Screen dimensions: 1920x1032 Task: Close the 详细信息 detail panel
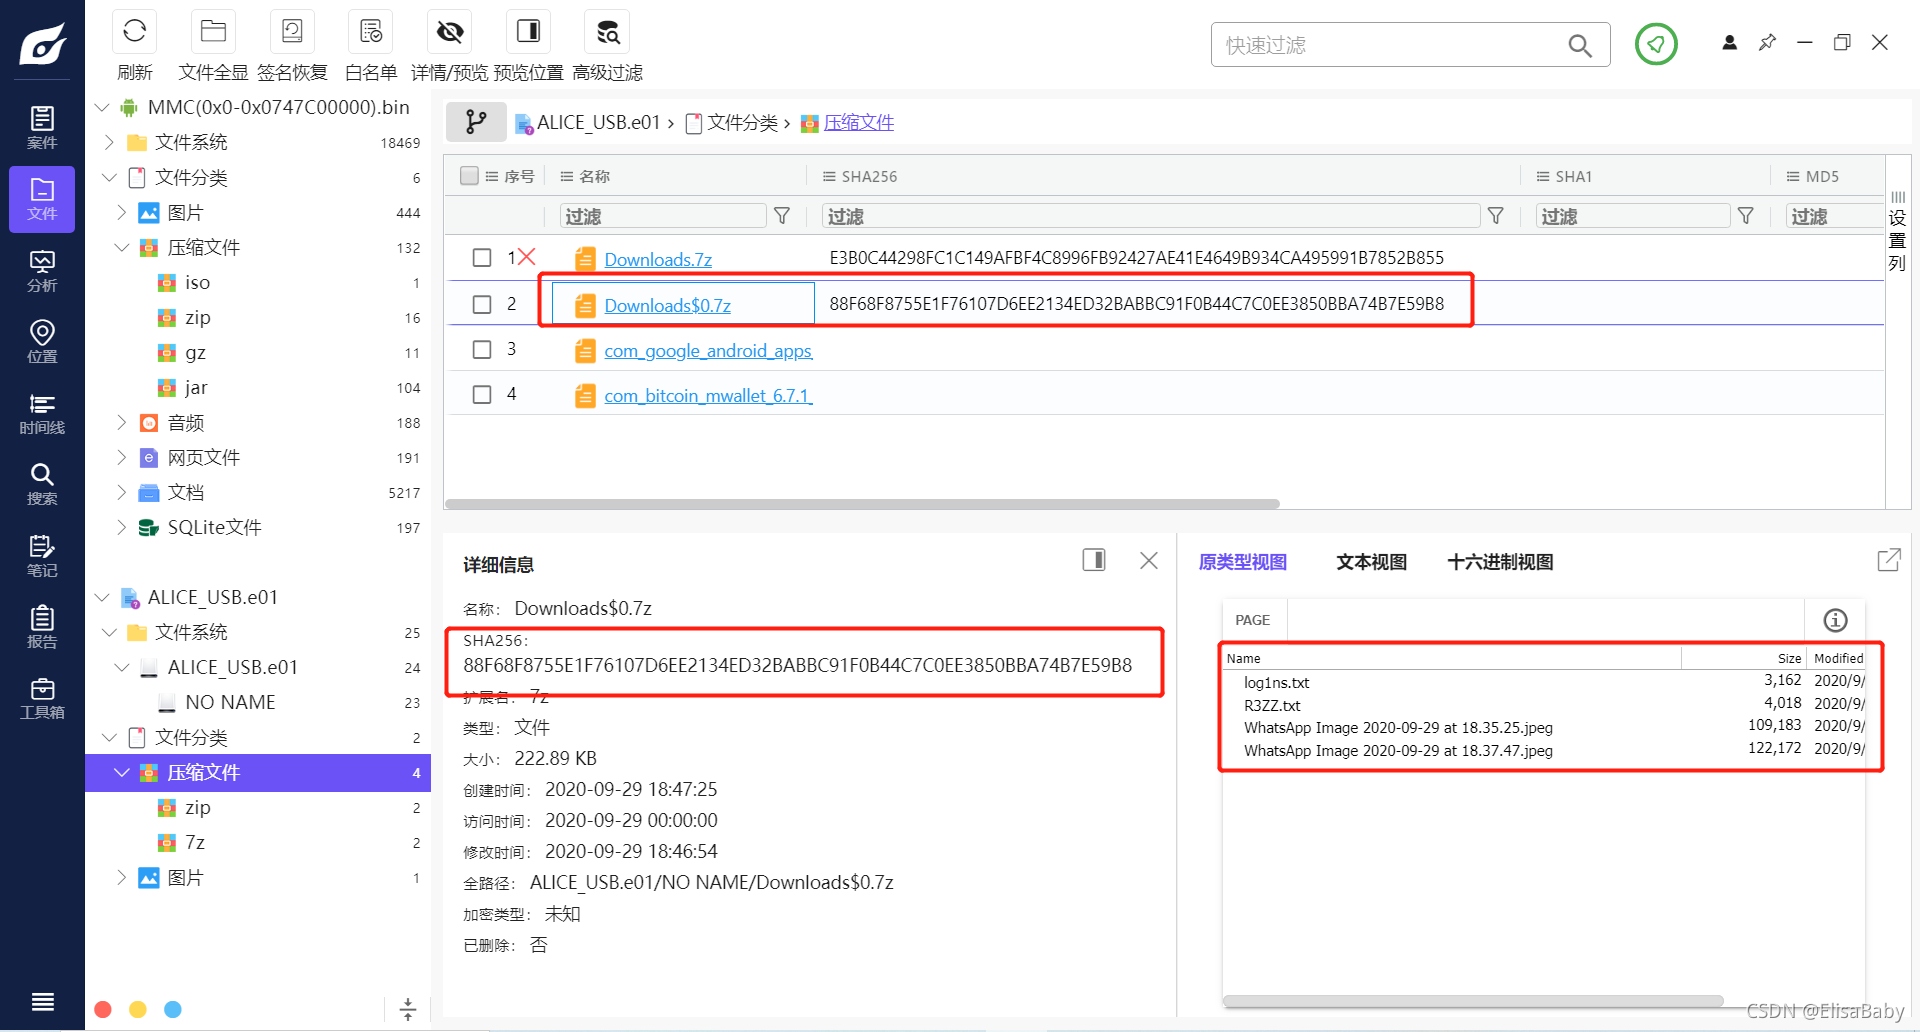pos(1149,560)
